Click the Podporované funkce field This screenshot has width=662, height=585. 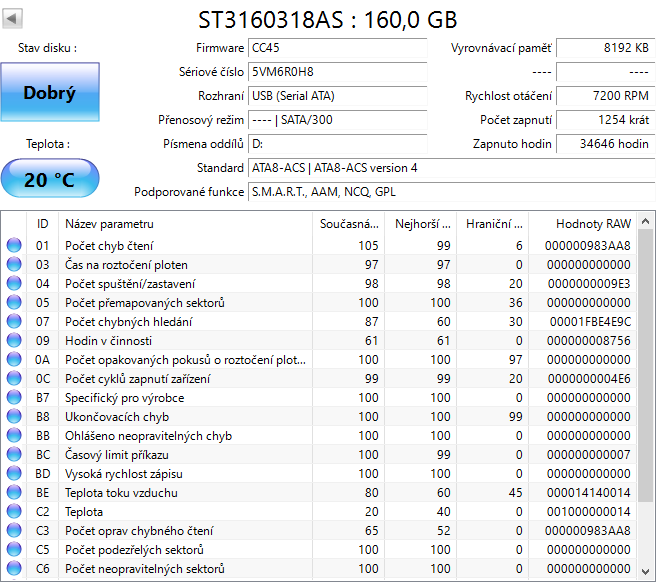451,192
